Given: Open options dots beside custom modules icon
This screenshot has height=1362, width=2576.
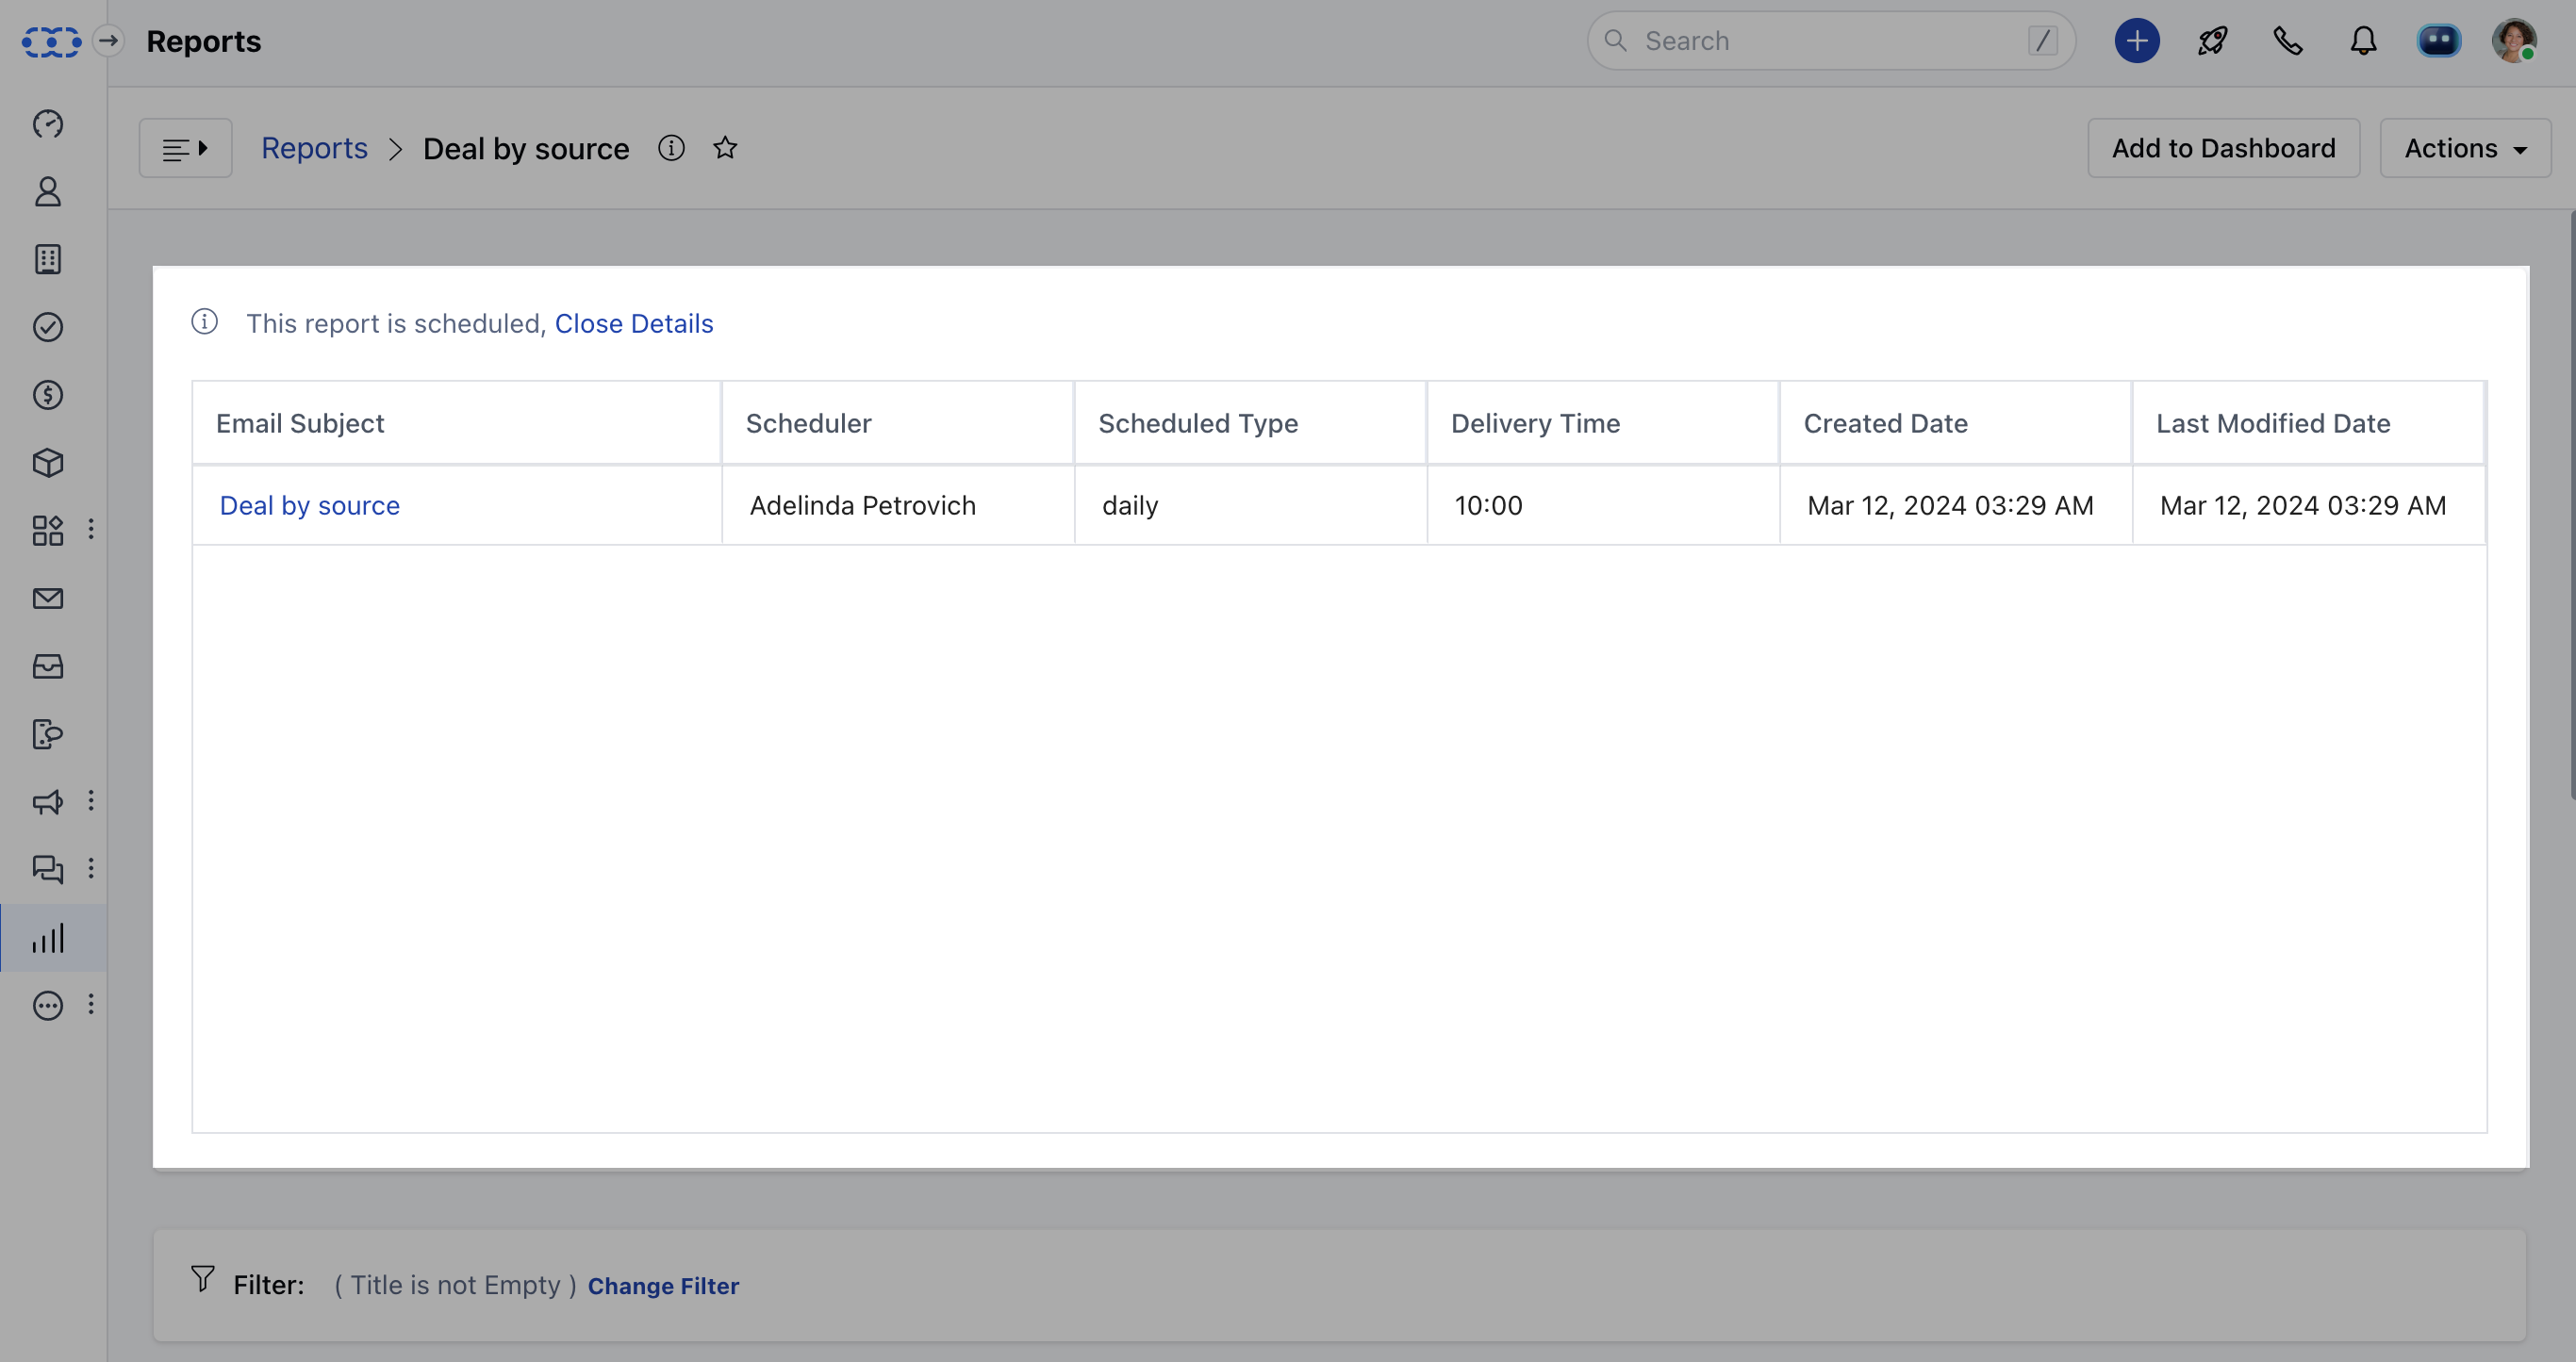Looking at the screenshot, I should (x=91, y=529).
